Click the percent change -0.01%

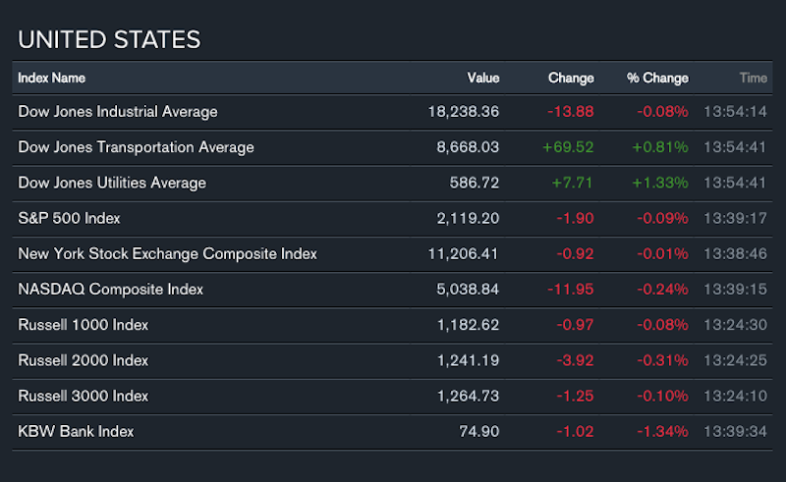[x=663, y=254]
